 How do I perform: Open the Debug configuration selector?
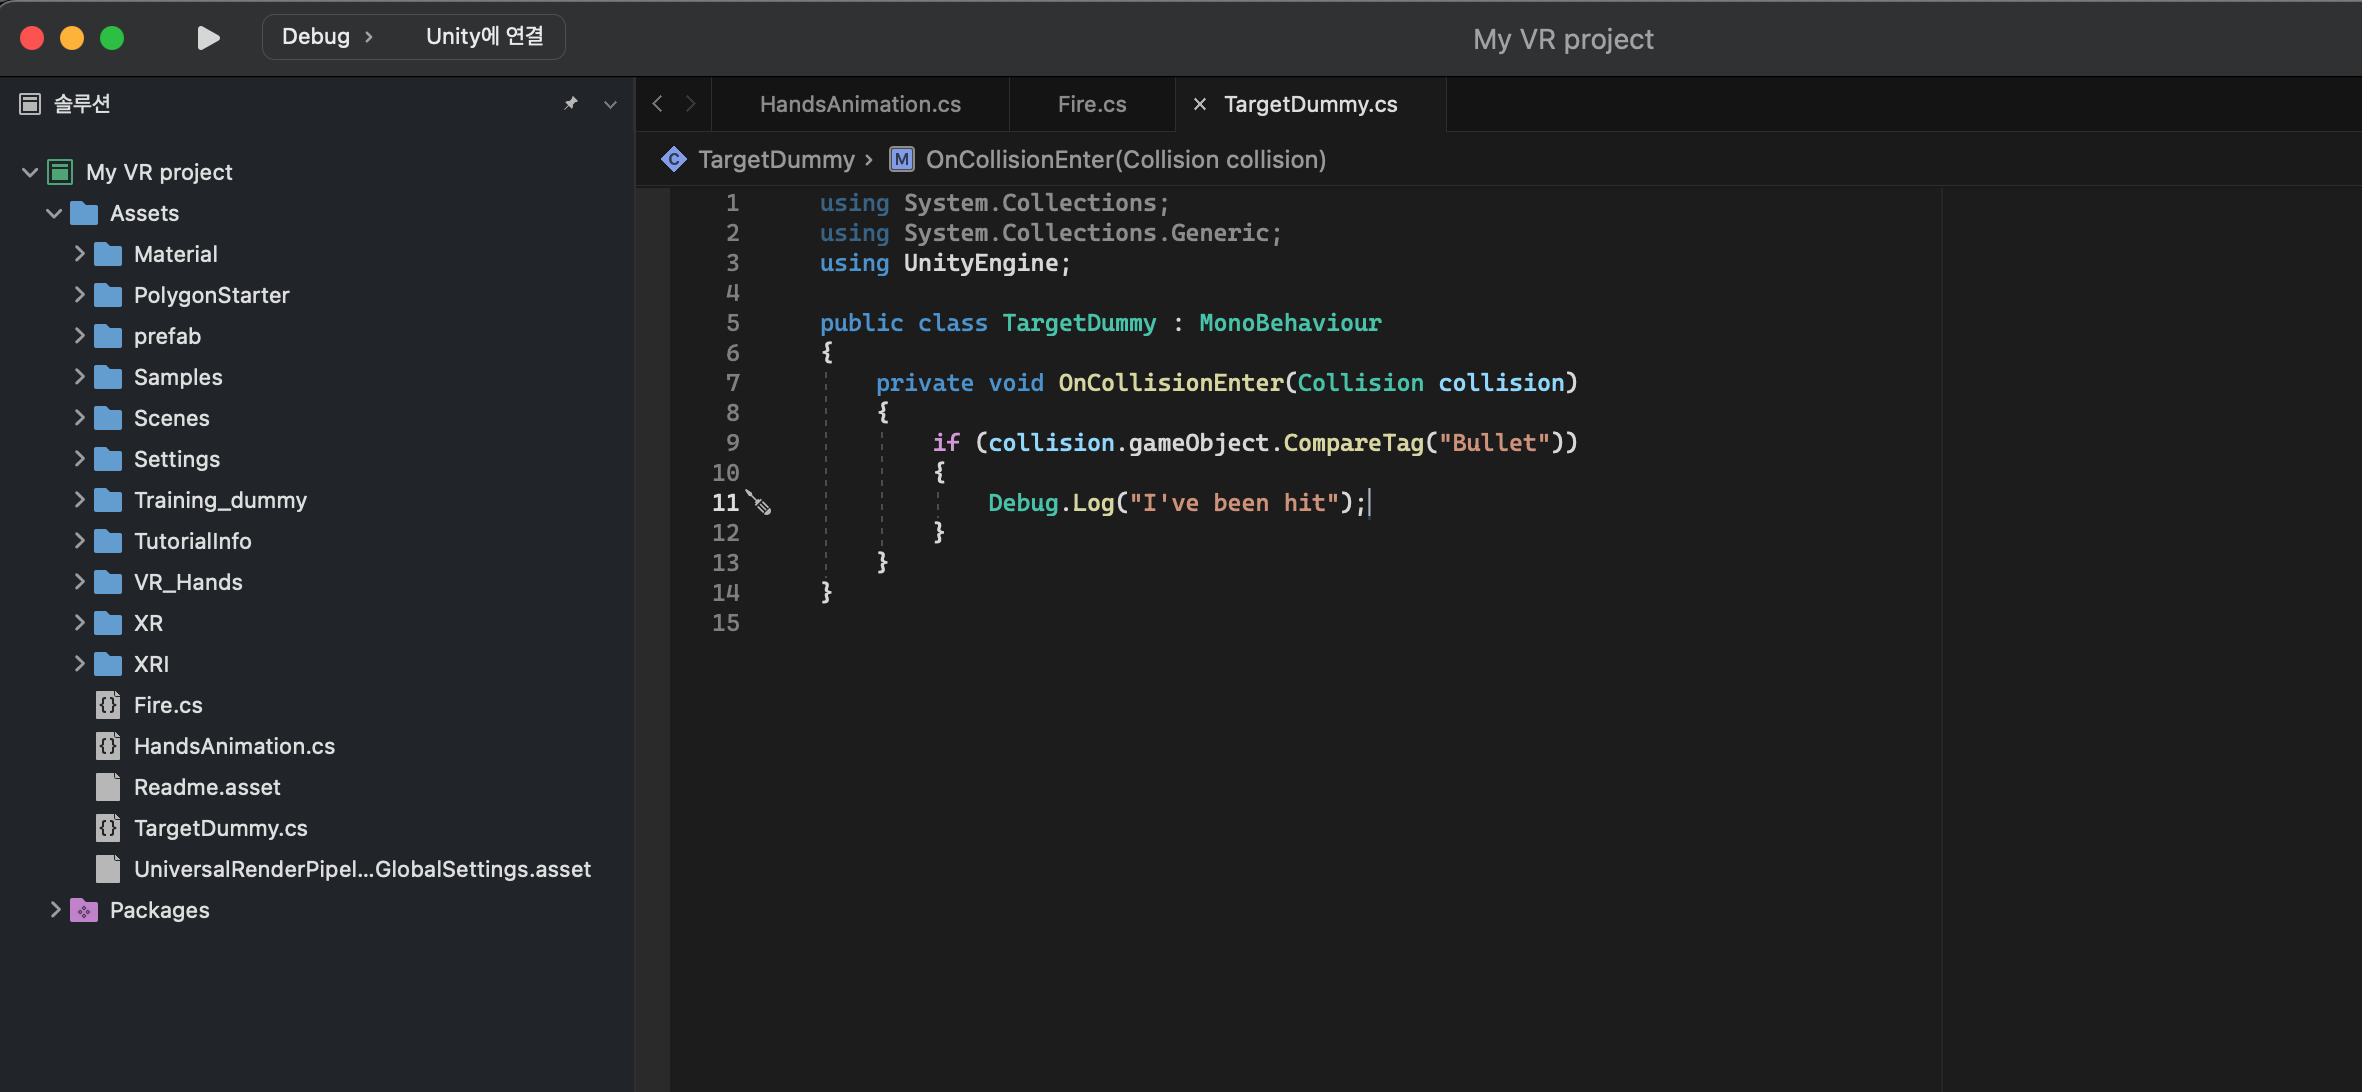[316, 37]
